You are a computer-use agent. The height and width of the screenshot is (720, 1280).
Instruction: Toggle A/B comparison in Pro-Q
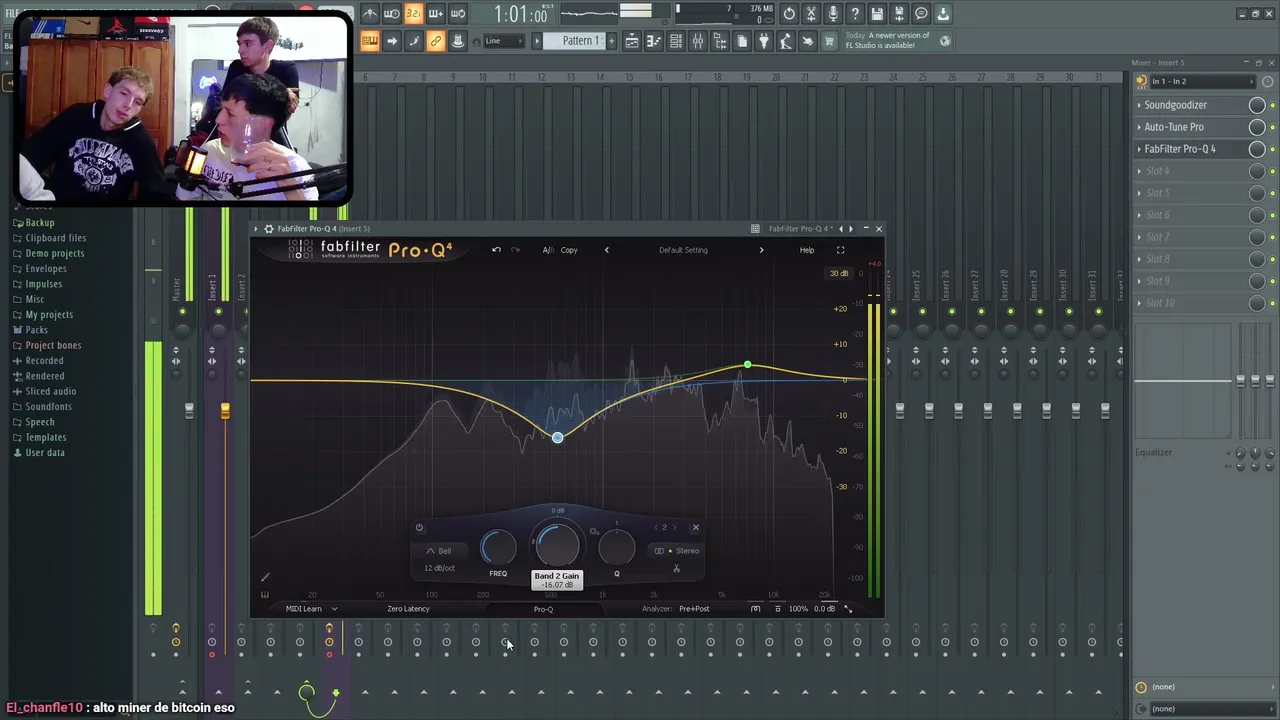click(x=548, y=250)
